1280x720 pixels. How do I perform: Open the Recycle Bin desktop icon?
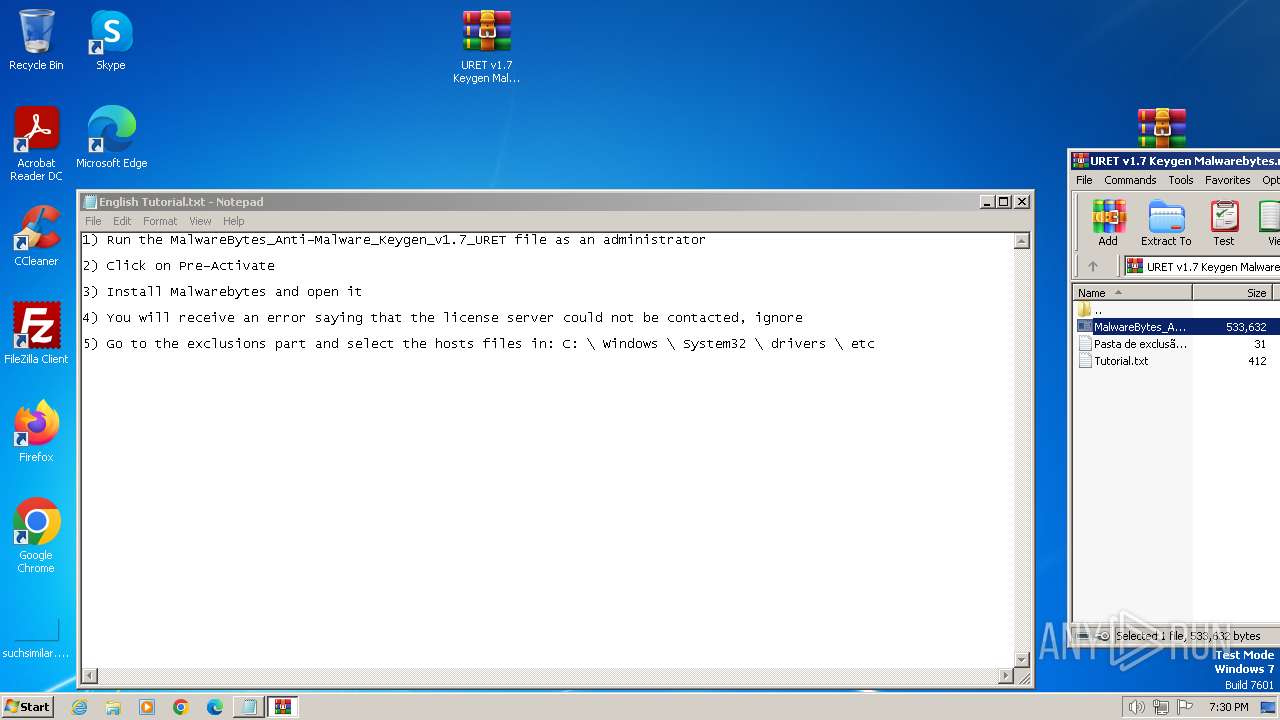pyautogui.click(x=36, y=41)
